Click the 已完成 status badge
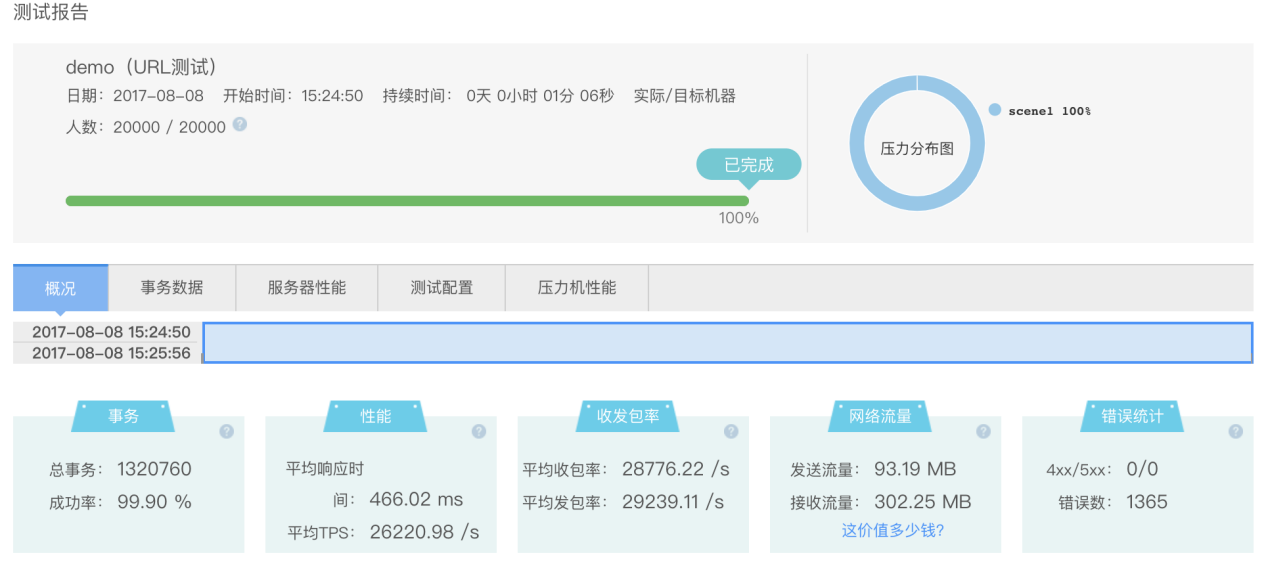The height and width of the screenshot is (566, 1268). 749,165
